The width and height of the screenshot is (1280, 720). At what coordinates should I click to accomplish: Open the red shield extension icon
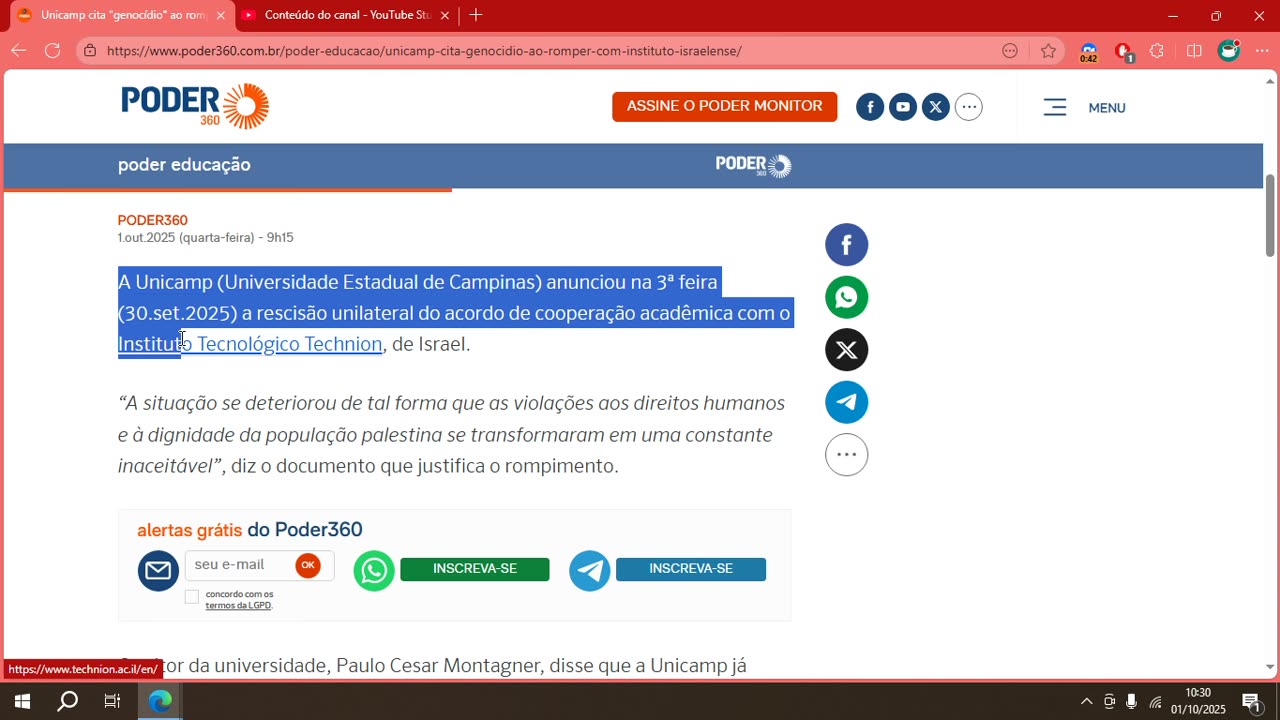1123,52
